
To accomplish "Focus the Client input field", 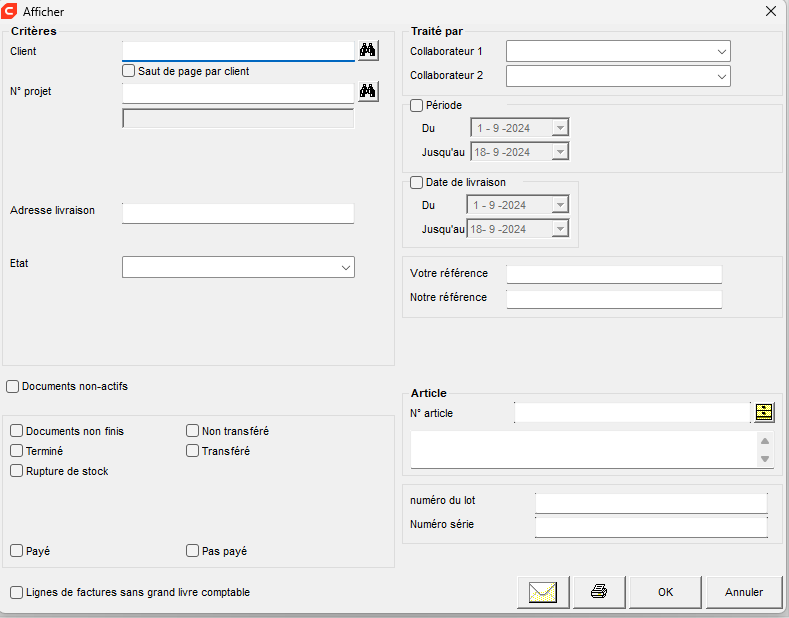I will 238,51.
